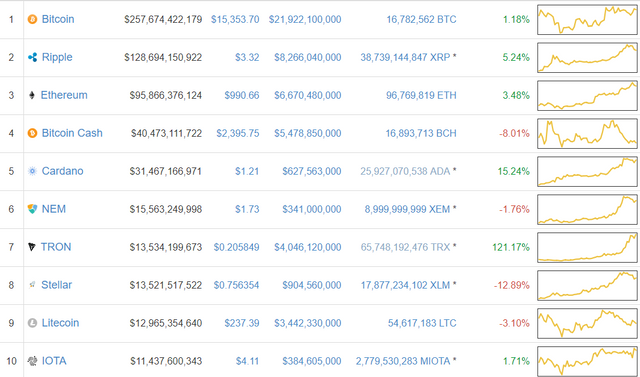Select TRON change value 121.17%
Viewport: 640px width, 377px height.
(x=511, y=247)
